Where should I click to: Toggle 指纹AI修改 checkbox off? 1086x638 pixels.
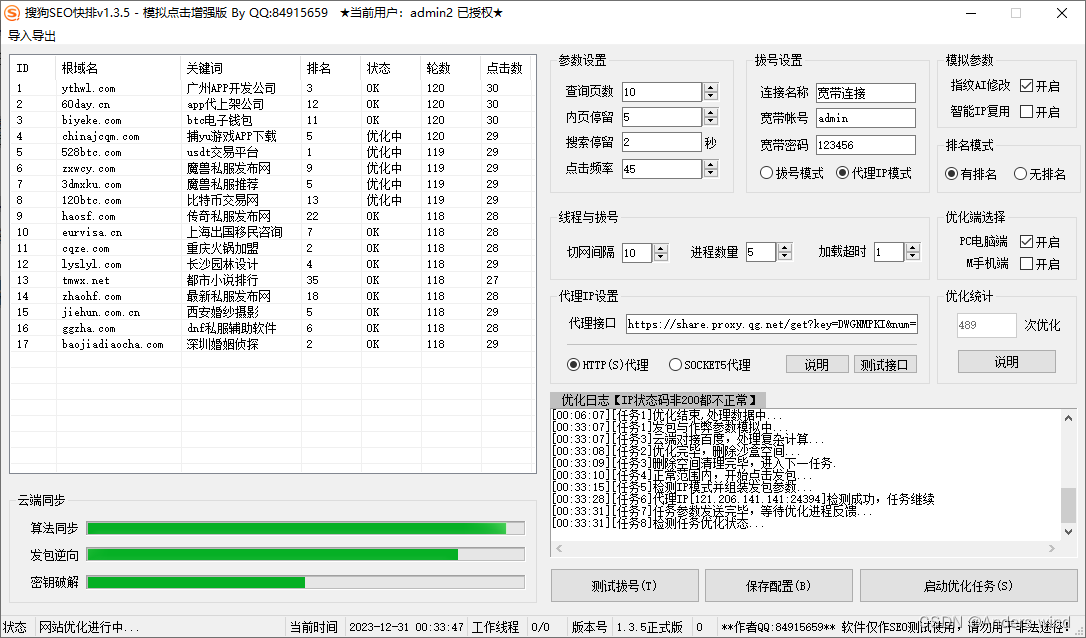1026,86
